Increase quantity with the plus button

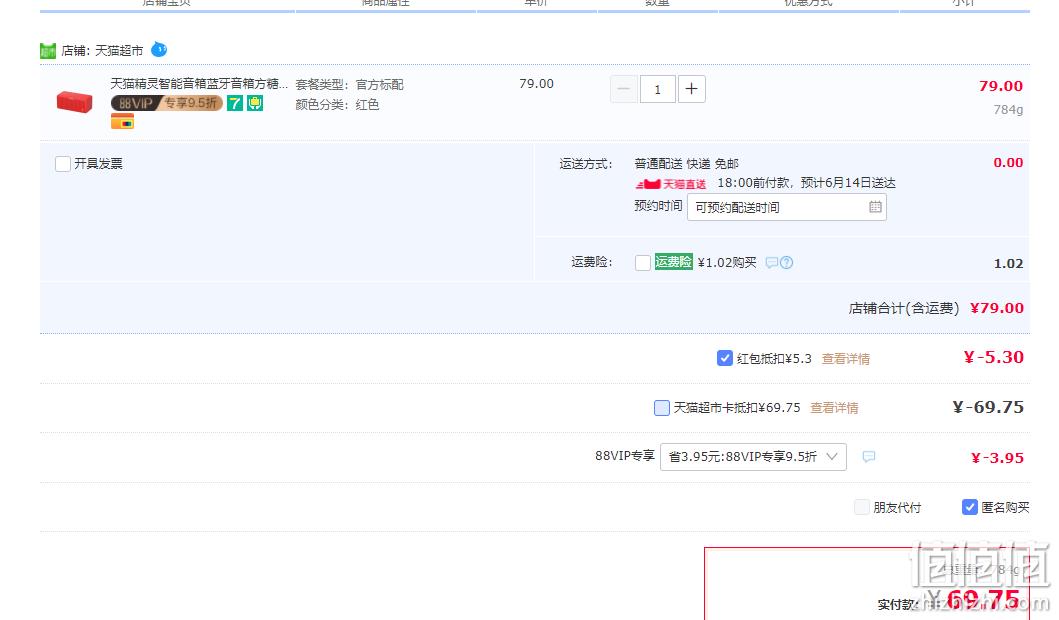pos(692,89)
